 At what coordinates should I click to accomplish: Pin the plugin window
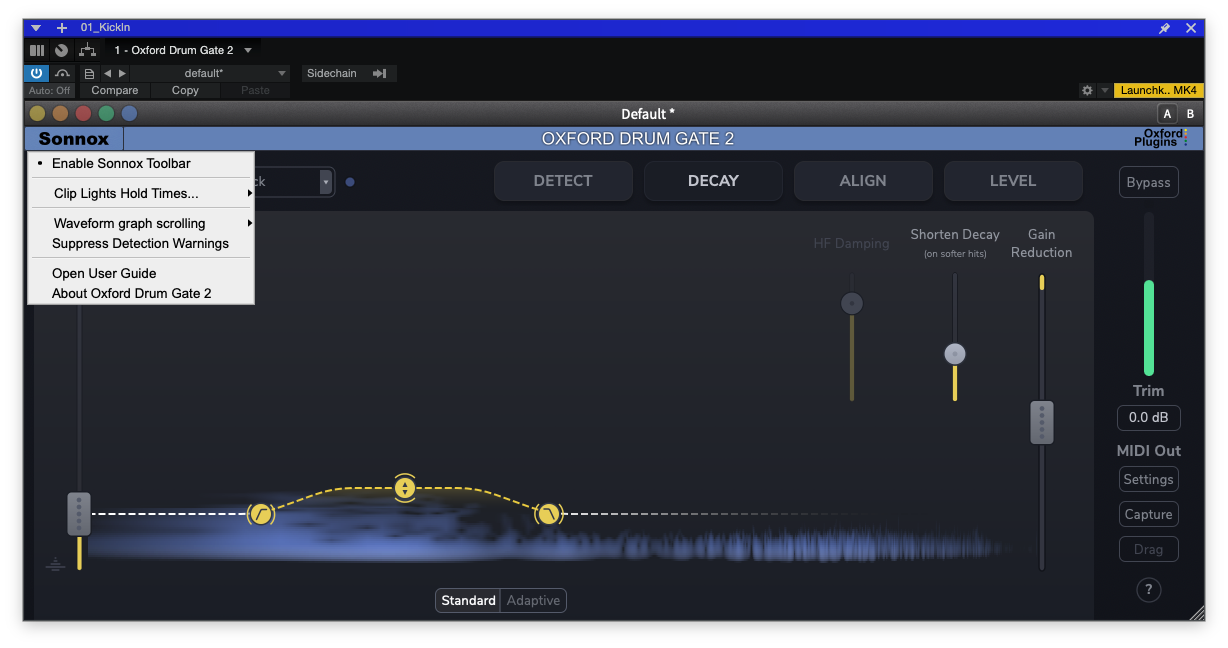(x=1164, y=28)
